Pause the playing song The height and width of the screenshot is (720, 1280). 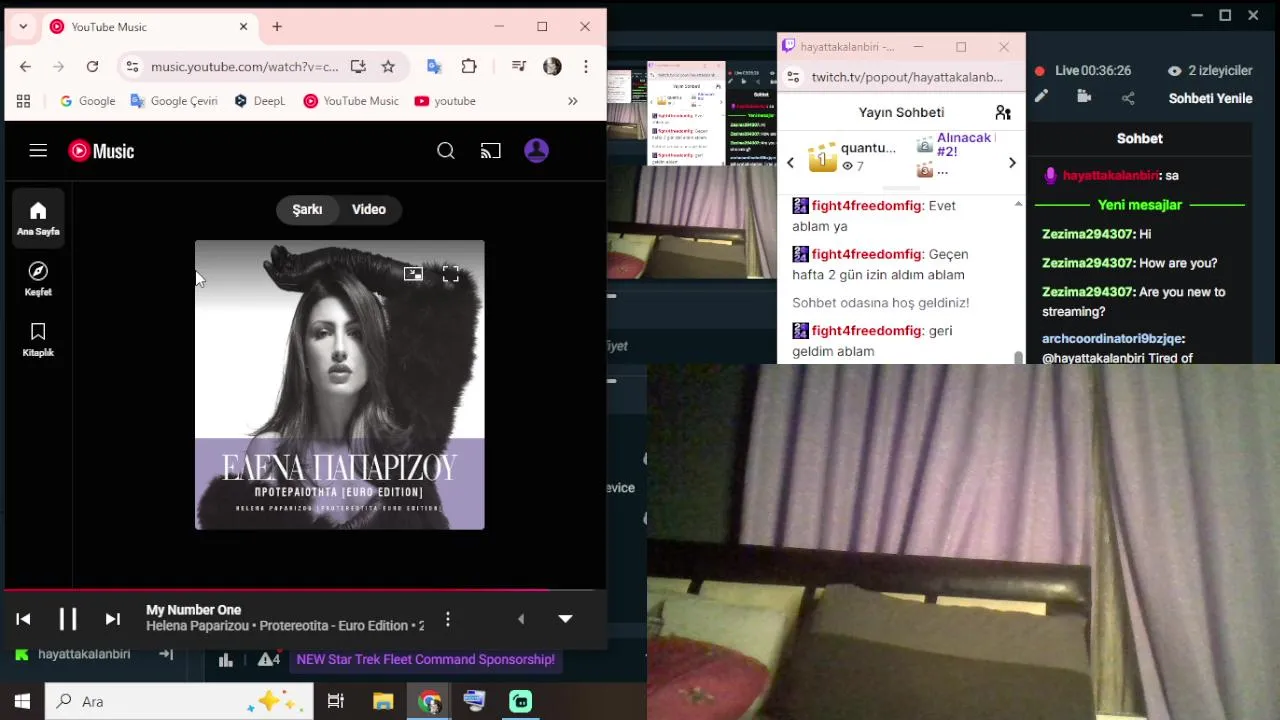68,619
